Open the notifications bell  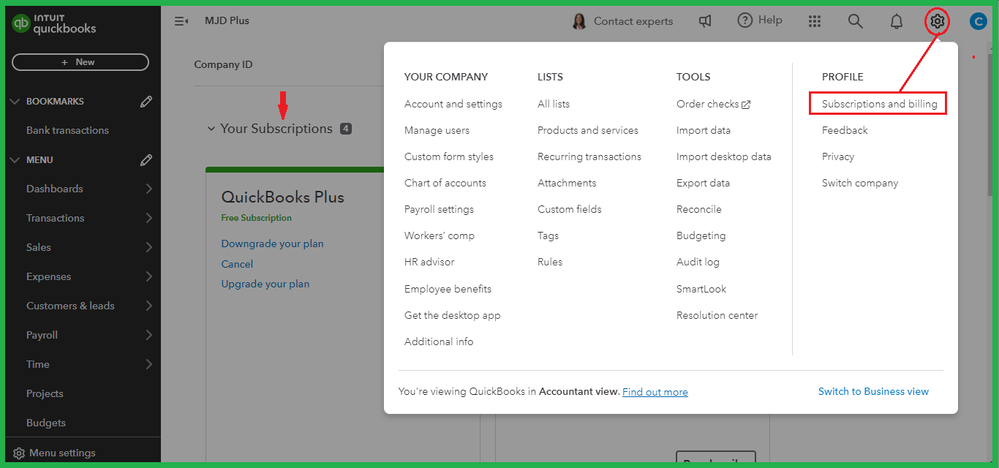(x=896, y=20)
